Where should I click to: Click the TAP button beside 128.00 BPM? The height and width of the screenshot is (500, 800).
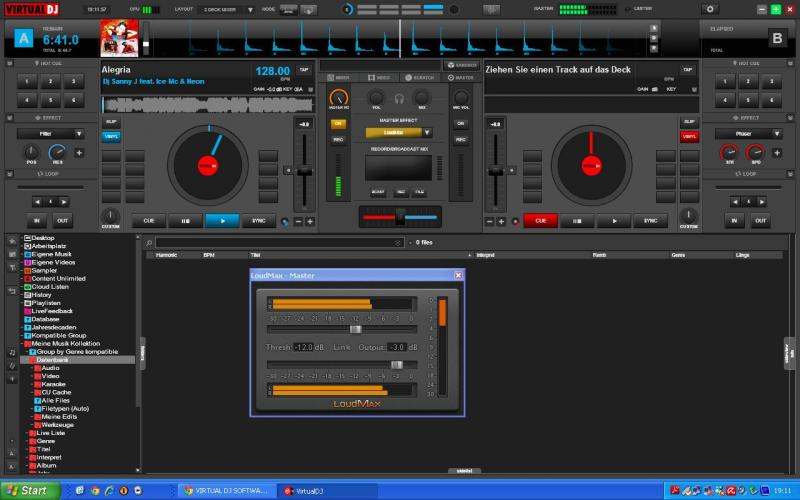tap(304, 70)
